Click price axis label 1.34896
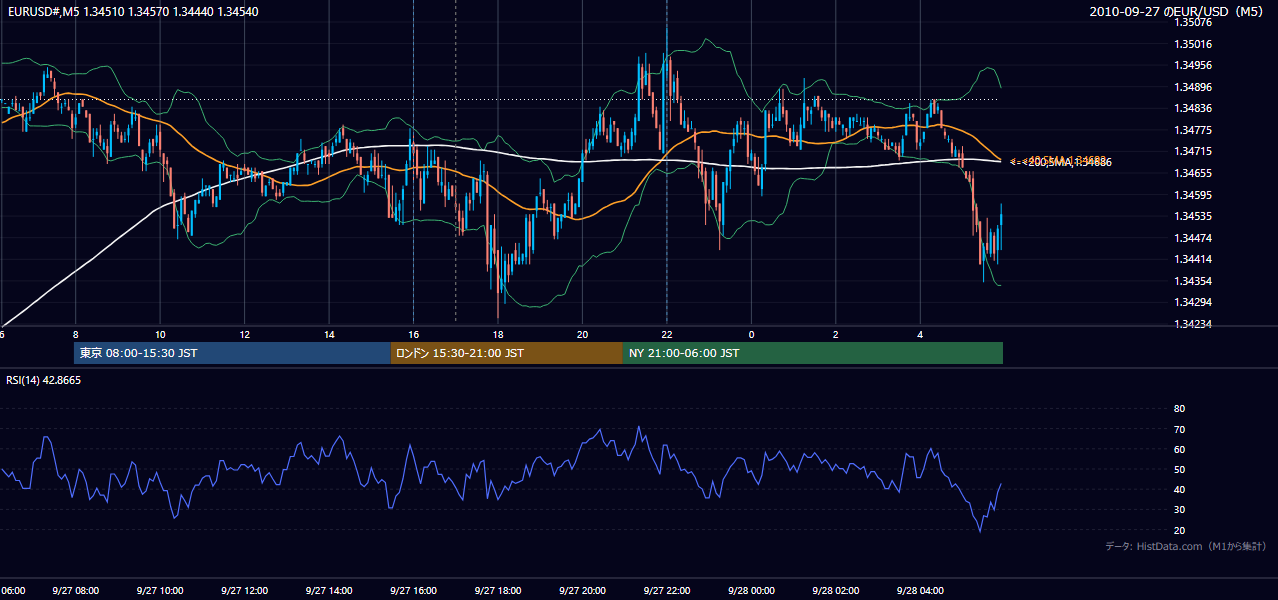The width and height of the screenshot is (1278, 600). pos(1193,87)
